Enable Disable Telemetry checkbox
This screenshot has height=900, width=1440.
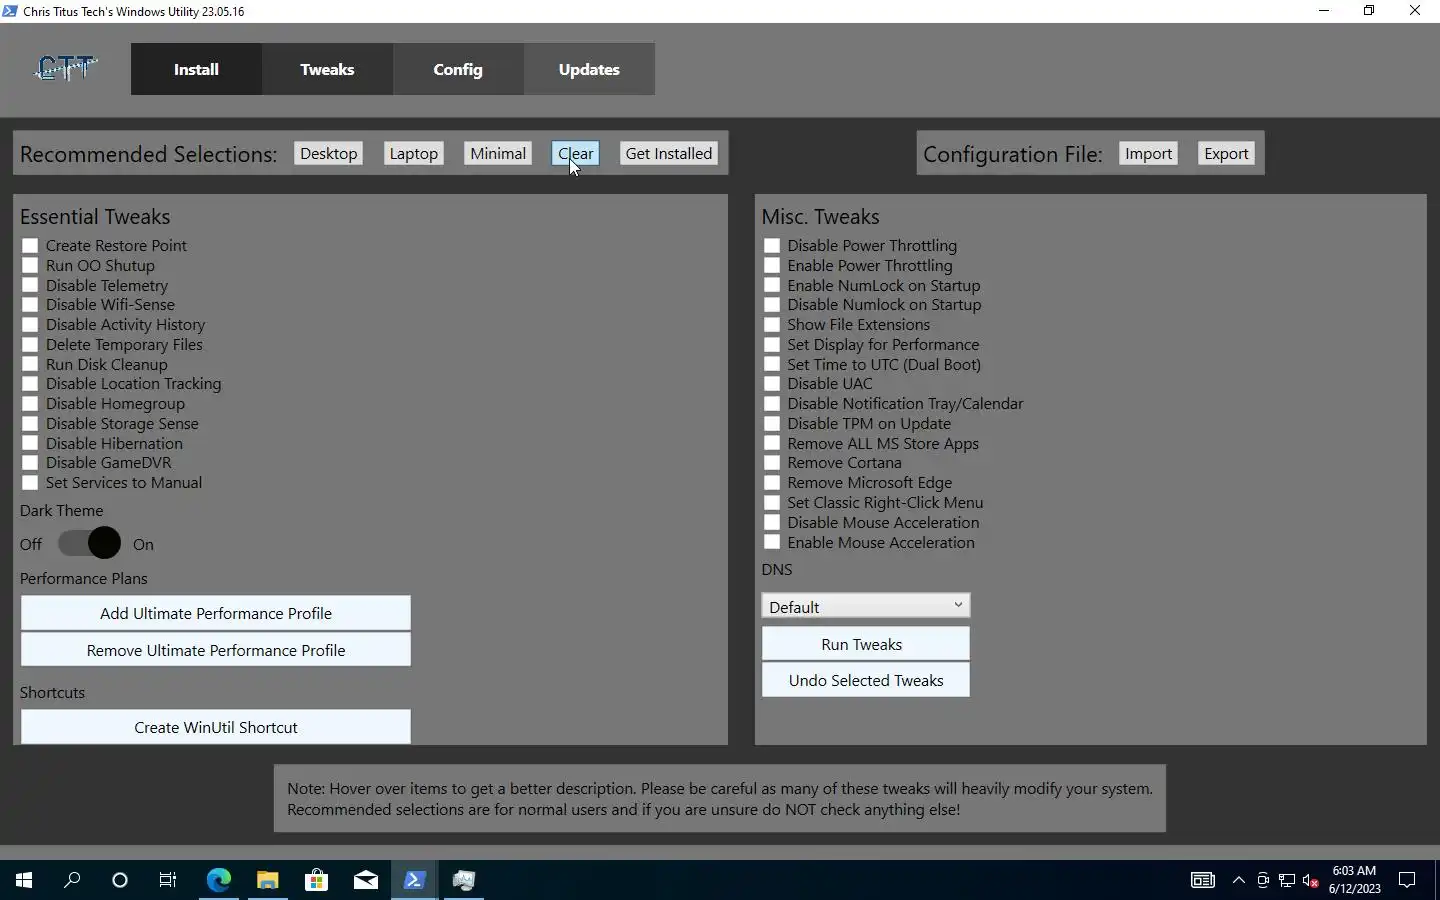[x=30, y=285]
